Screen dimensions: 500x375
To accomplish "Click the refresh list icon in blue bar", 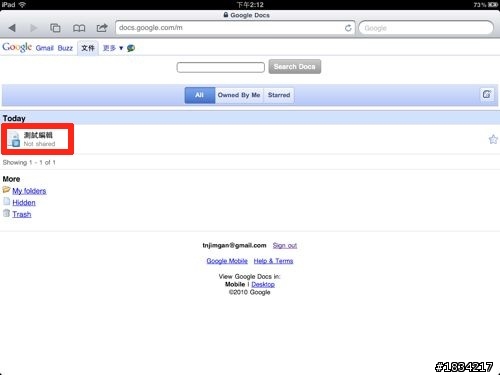I will [x=487, y=95].
